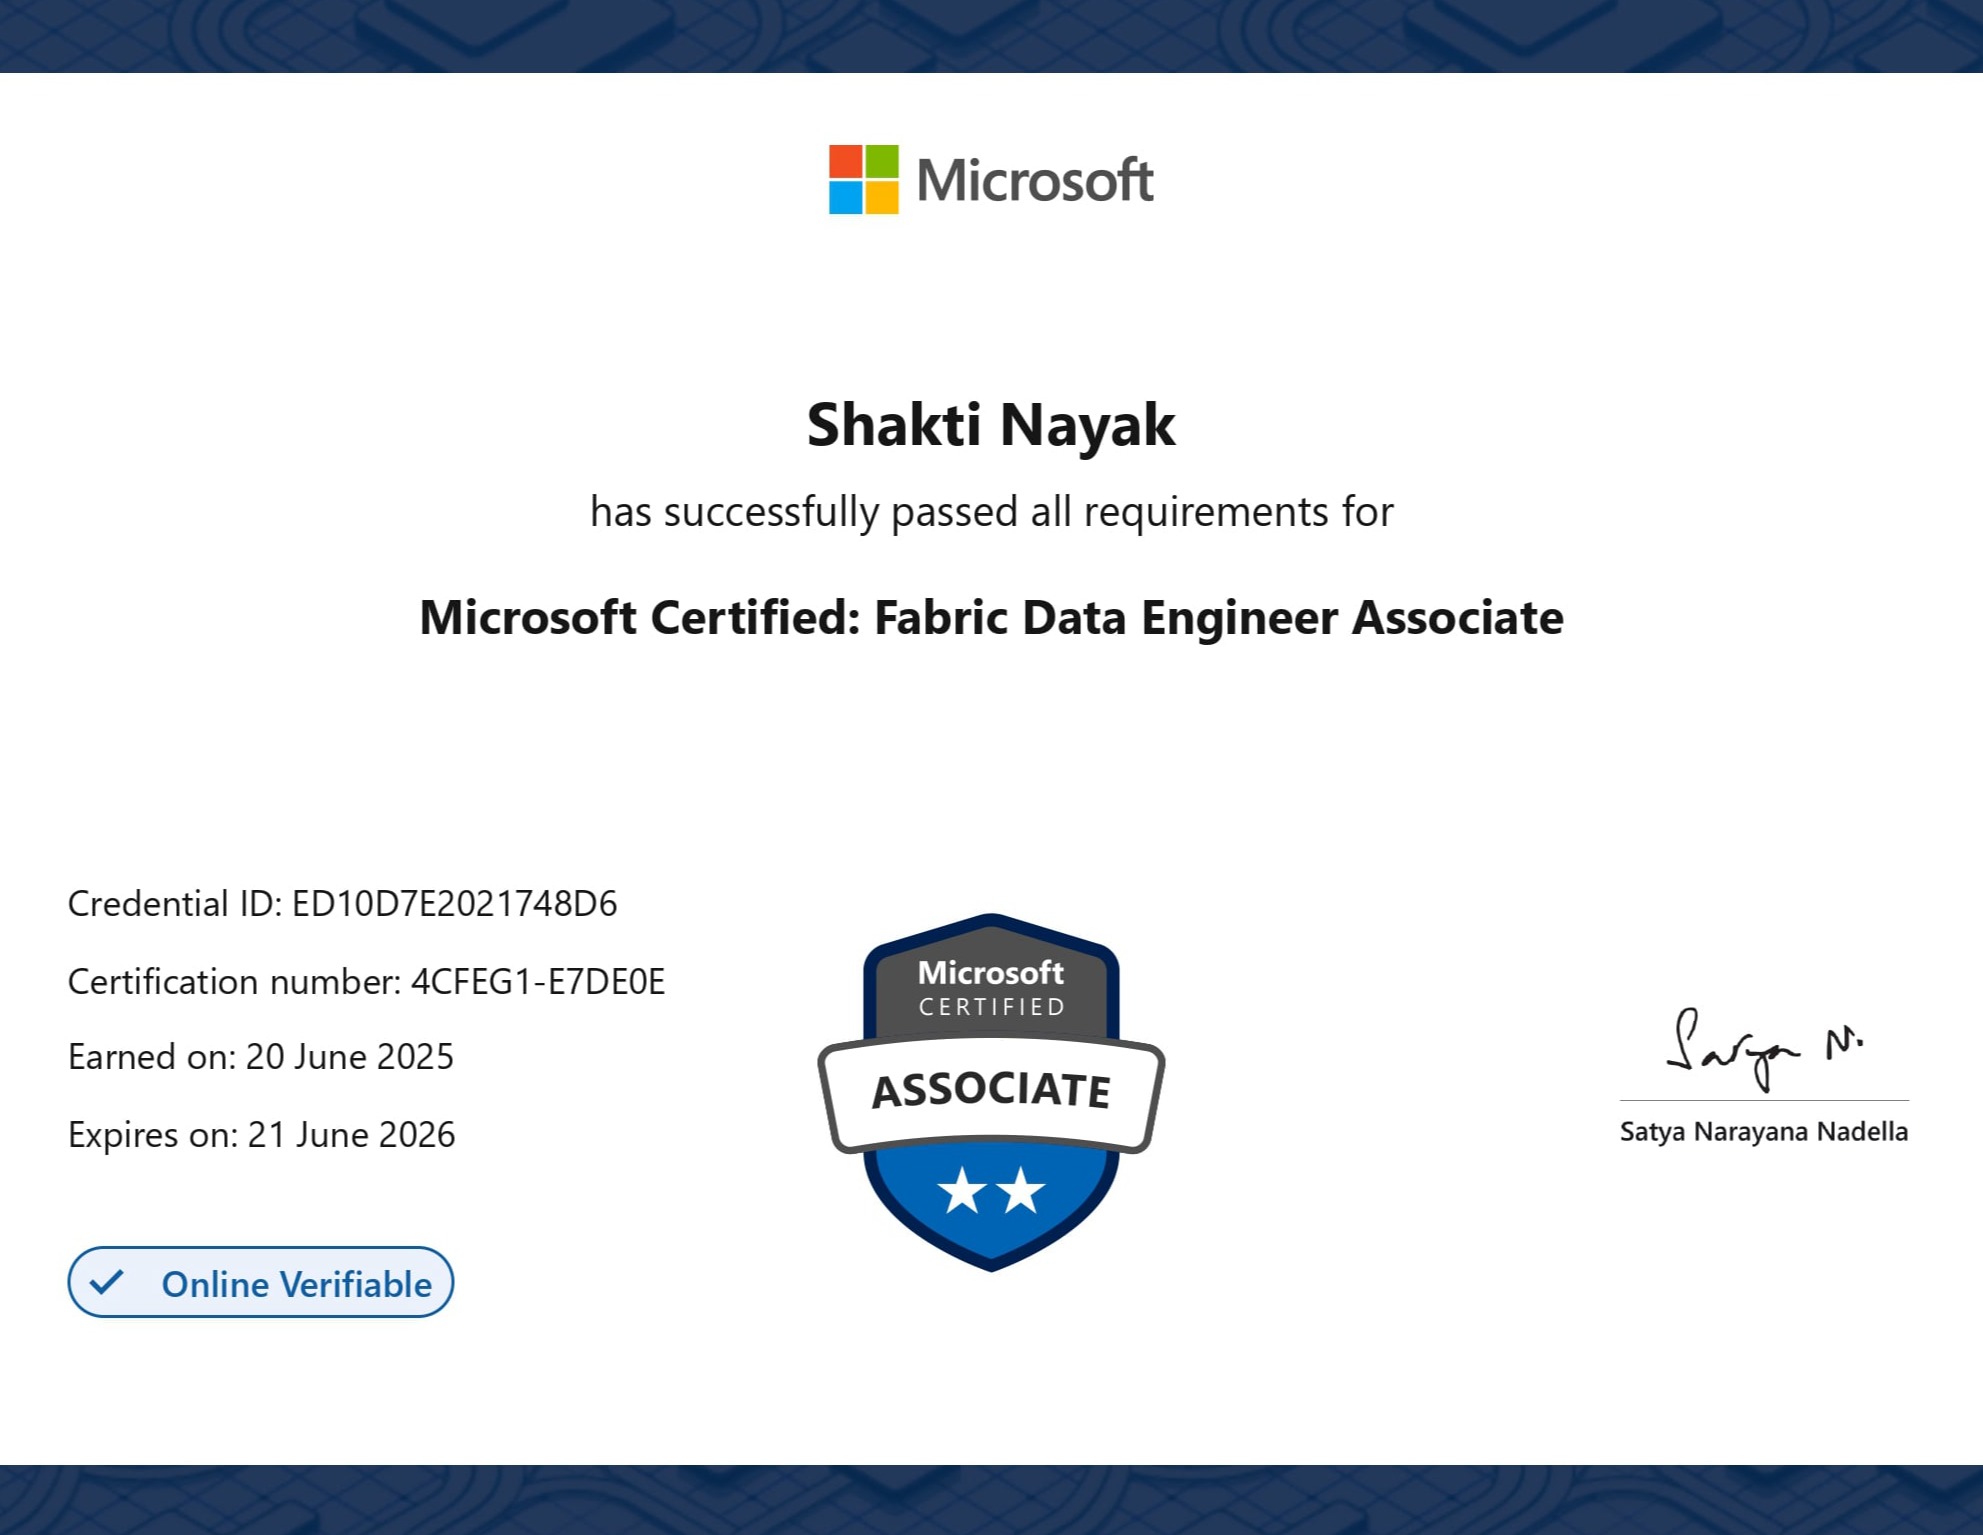Click the Expires on 21 June 2026 date
1983x1535 pixels.
coord(262,1134)
